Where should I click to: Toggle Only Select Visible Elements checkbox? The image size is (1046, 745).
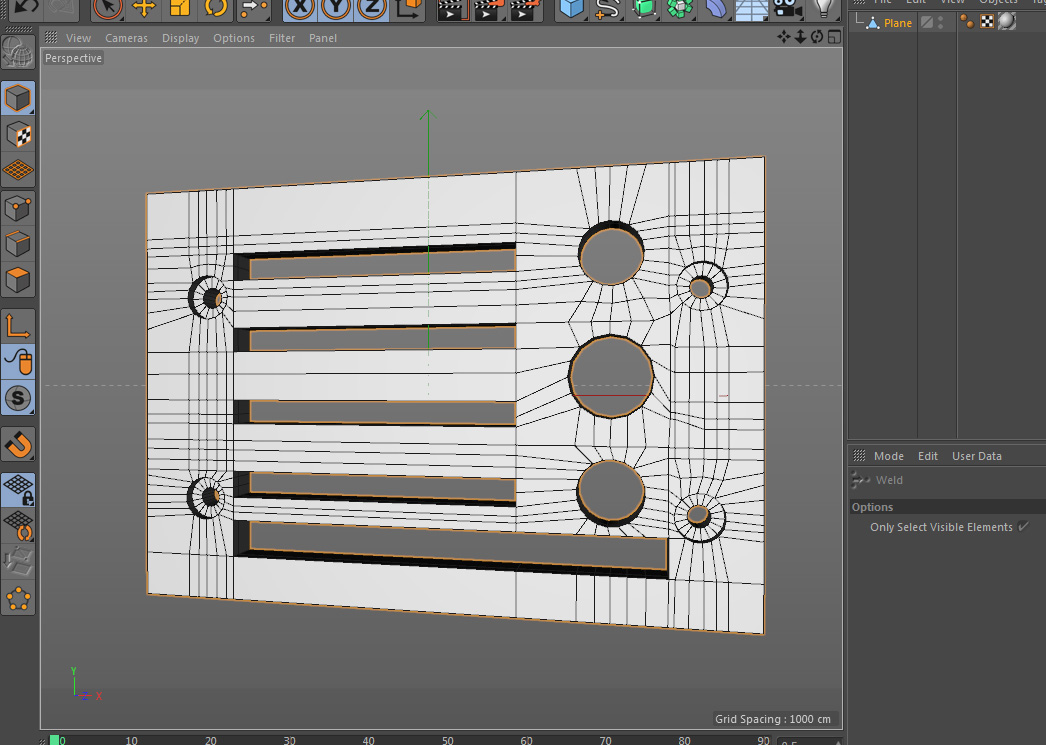pos(1023,527)
